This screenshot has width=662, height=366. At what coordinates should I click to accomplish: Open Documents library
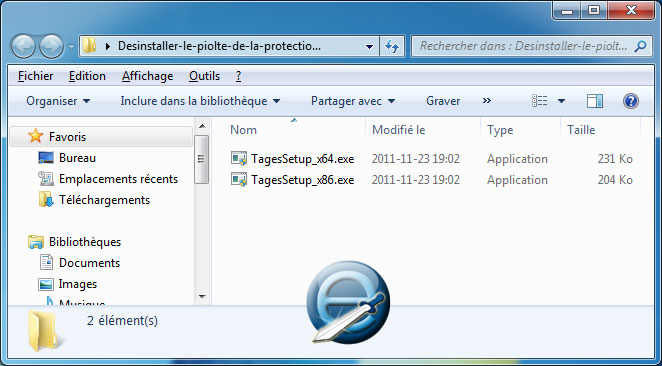[90, 263]
